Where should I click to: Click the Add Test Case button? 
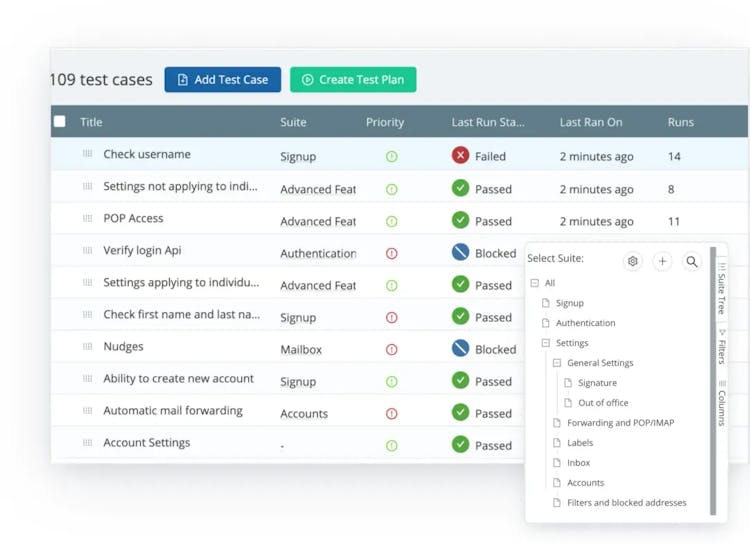[223, 80]
